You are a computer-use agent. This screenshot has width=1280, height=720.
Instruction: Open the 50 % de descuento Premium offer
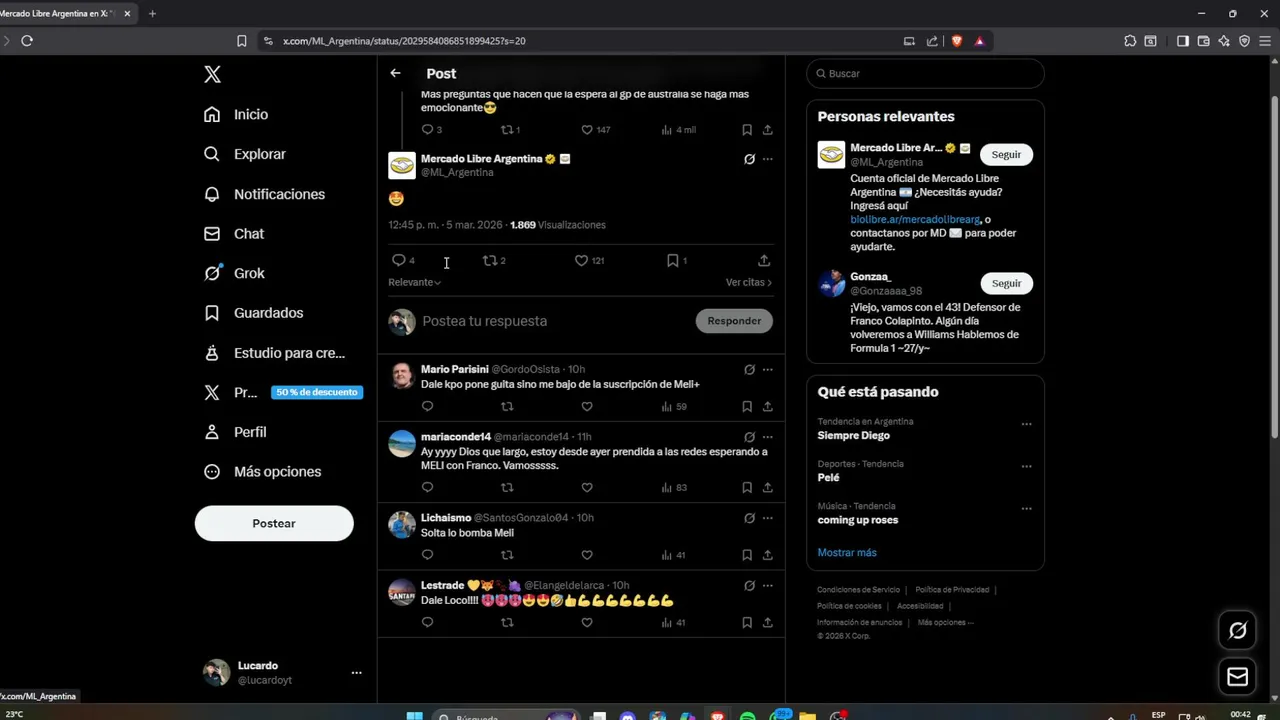[x=316, y=392]
